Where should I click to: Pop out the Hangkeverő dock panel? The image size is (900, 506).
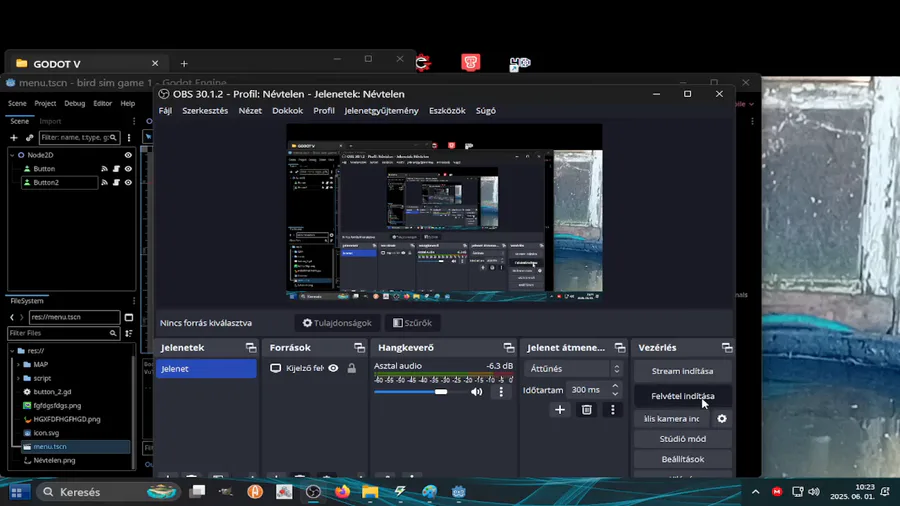point(509,348)
